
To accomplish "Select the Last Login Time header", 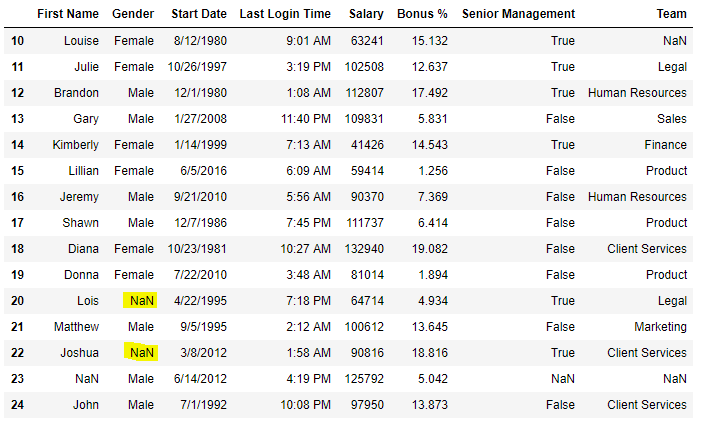I will click(x=285, y=14).
